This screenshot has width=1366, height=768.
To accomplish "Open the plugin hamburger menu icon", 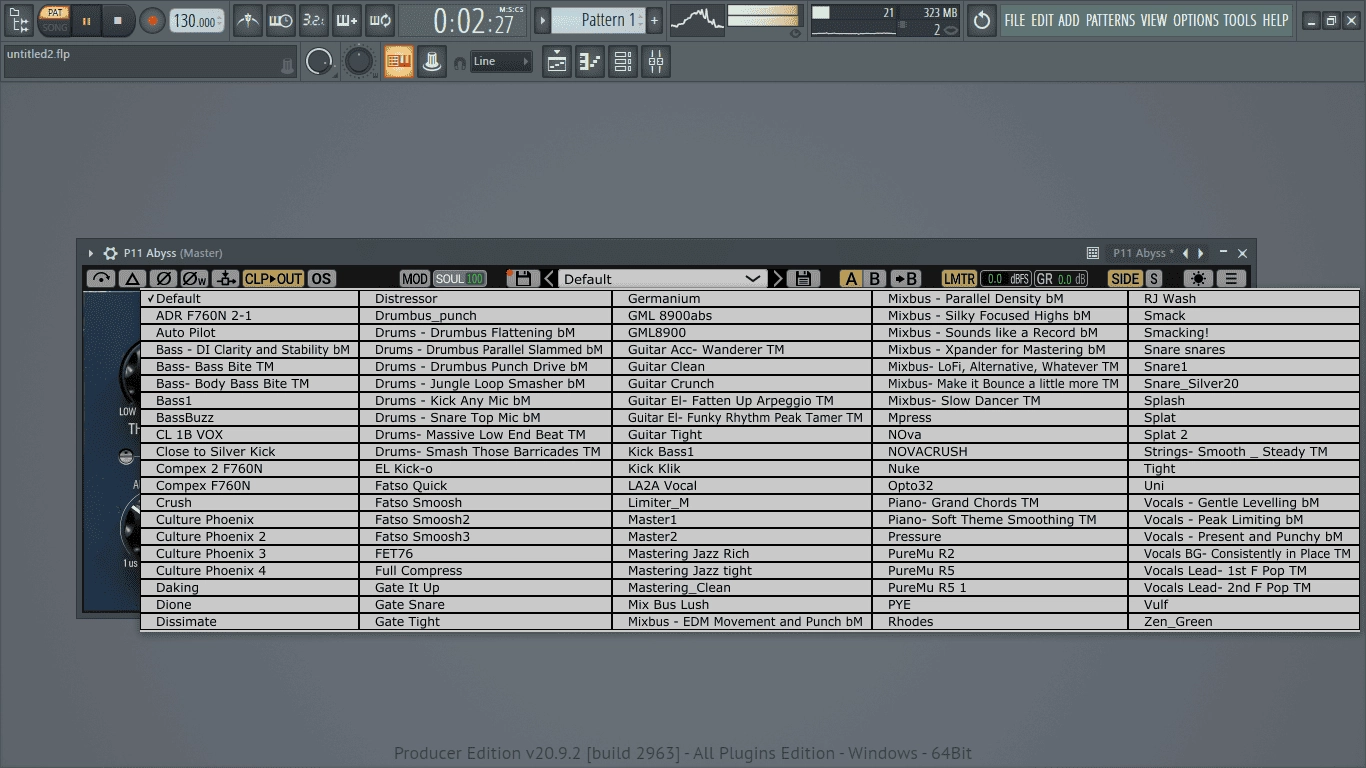I will pos(1231,279).
